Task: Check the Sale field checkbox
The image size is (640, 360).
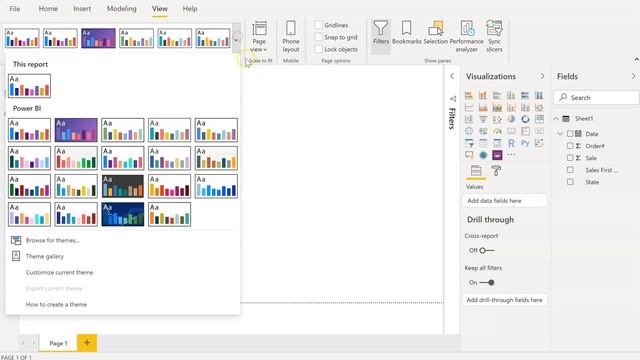Action: click(x=570, y=158)
